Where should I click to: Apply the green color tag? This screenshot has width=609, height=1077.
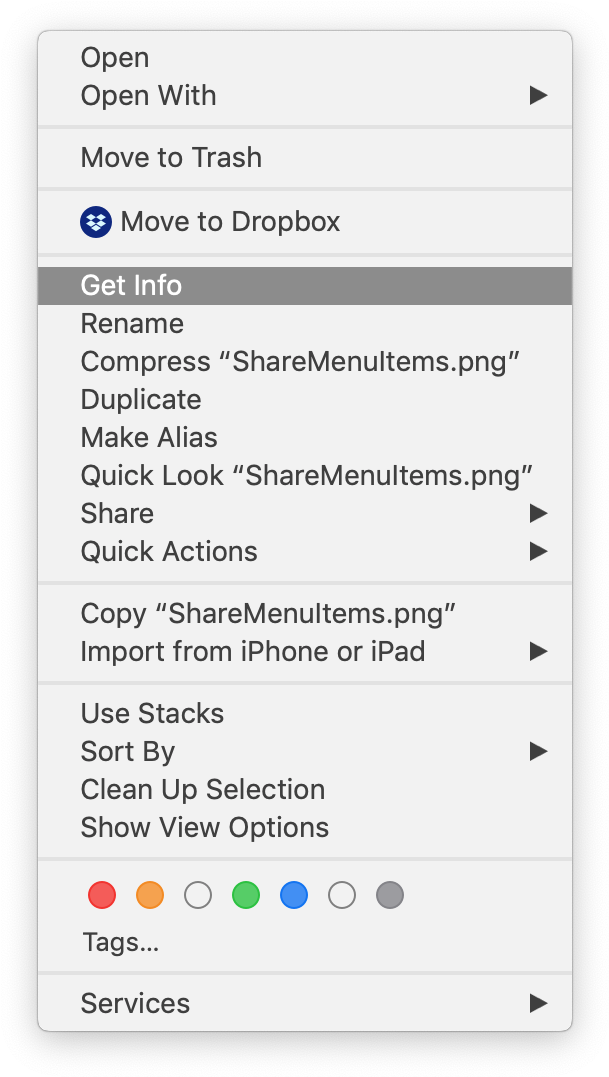246,895
